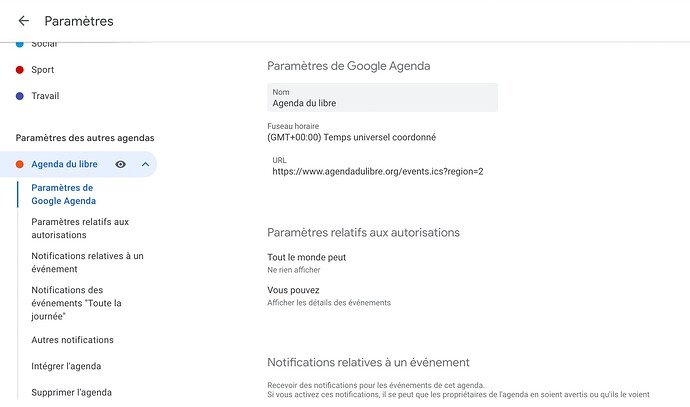Image resolution: width=690 pixels, height=407 pixels.
Task: Click the Paramètres page title
Action: pyautogui.click(x=79, y=21)
